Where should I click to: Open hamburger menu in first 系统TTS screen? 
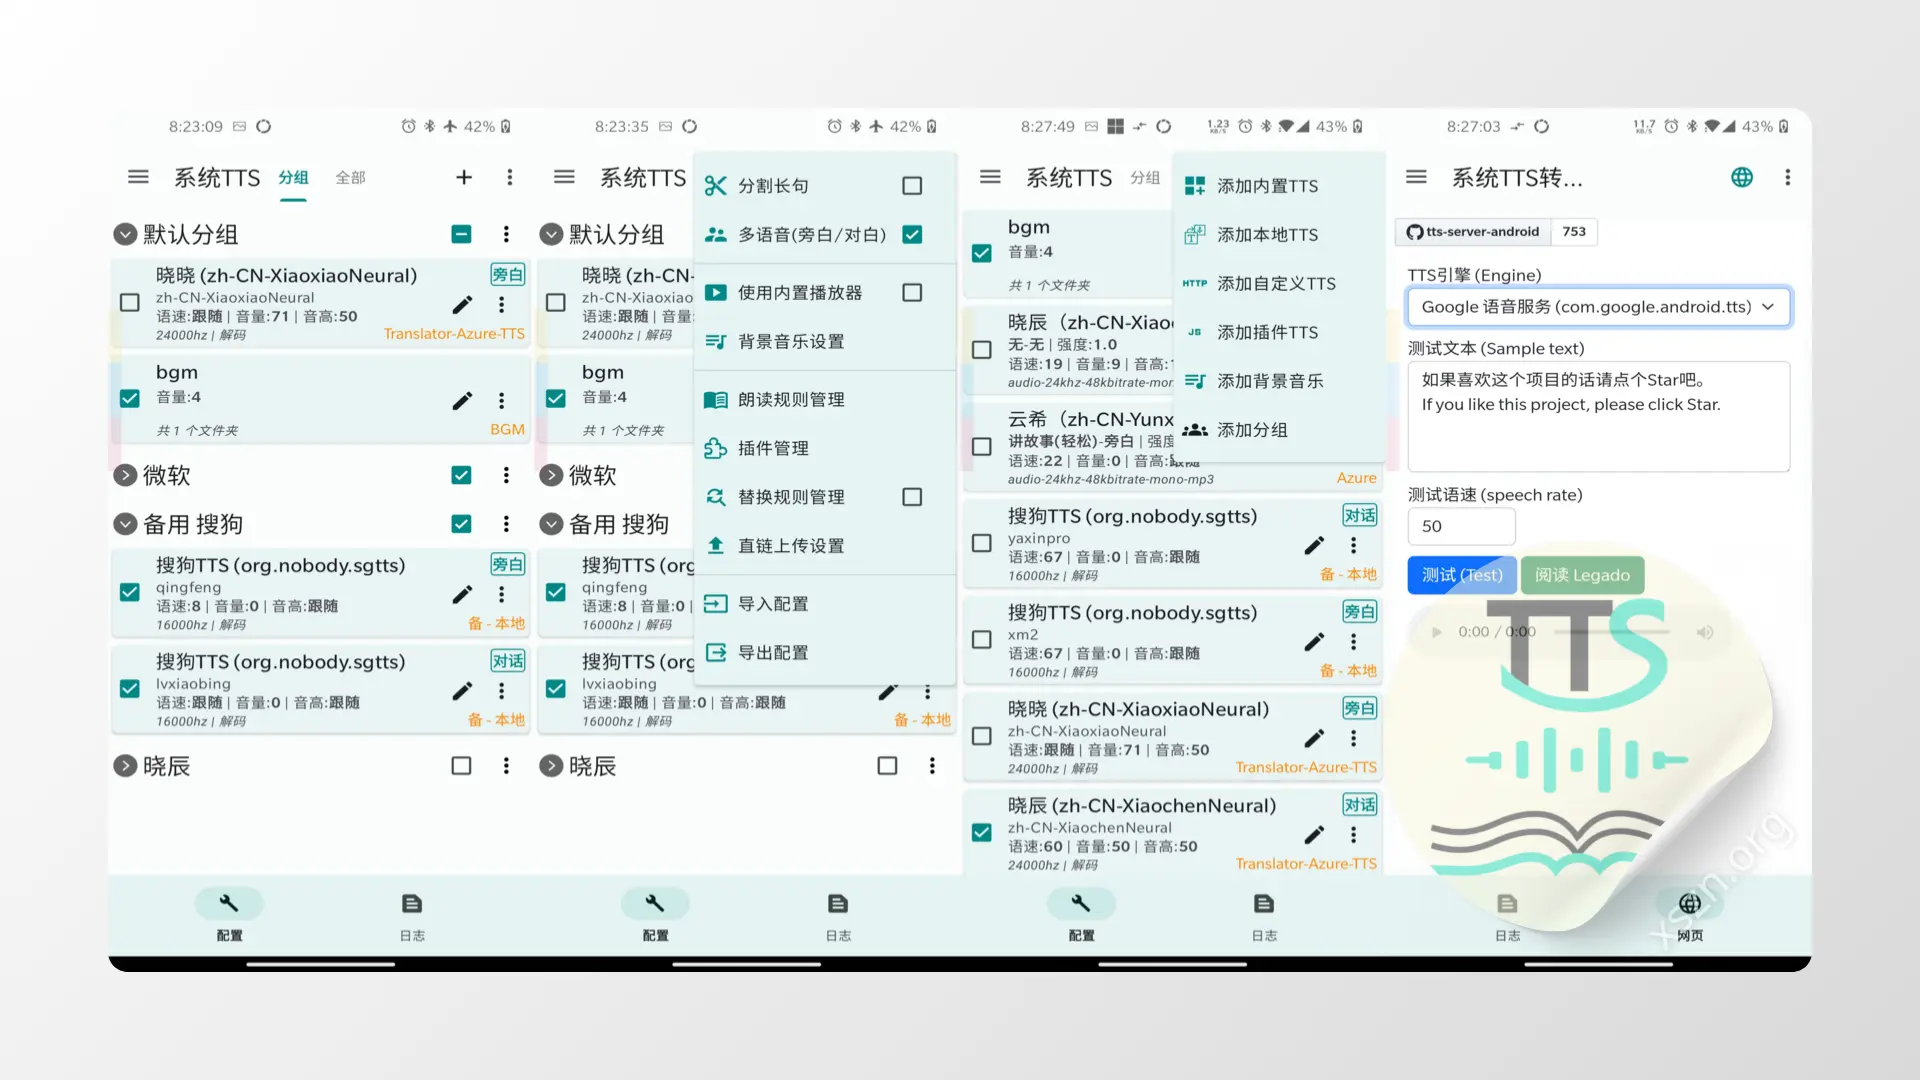[x=138, y=177]
